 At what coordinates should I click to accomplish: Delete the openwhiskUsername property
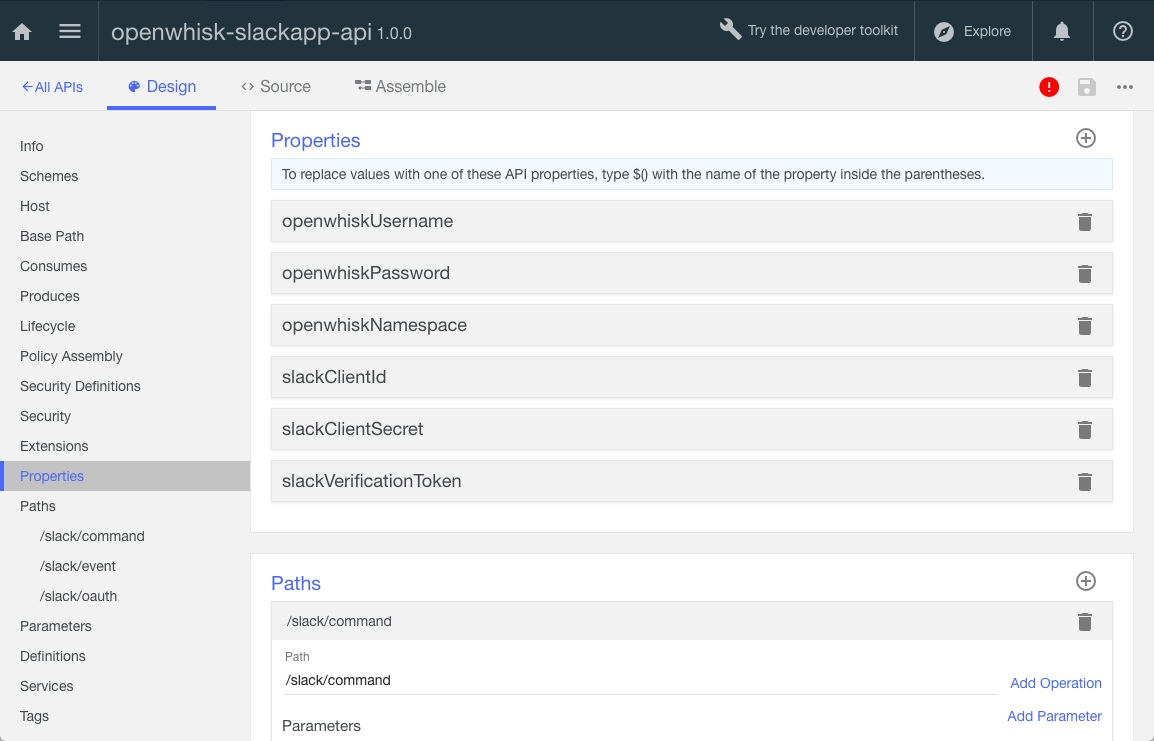[x=1084, y=222]
